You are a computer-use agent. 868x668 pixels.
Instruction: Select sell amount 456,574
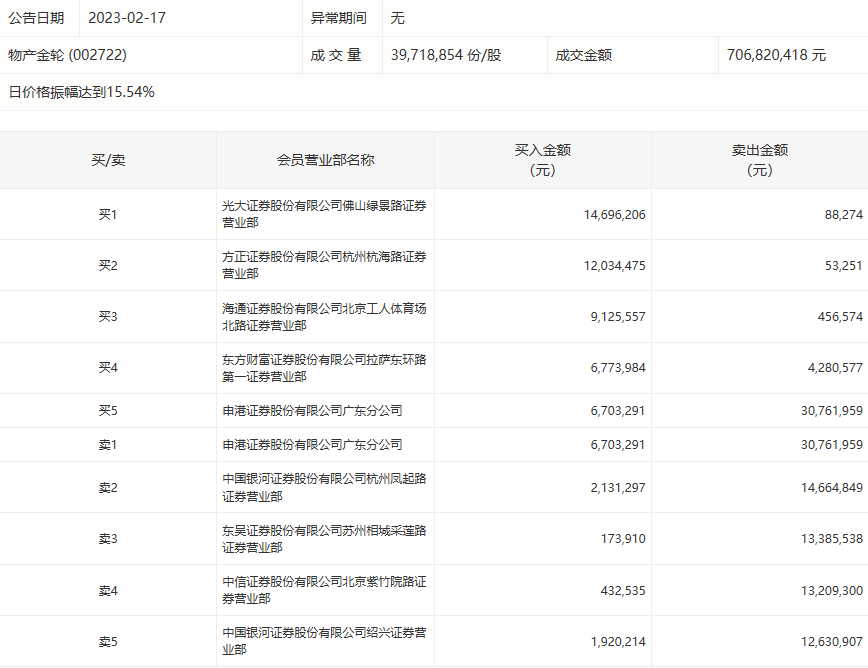tap(840, 317)
